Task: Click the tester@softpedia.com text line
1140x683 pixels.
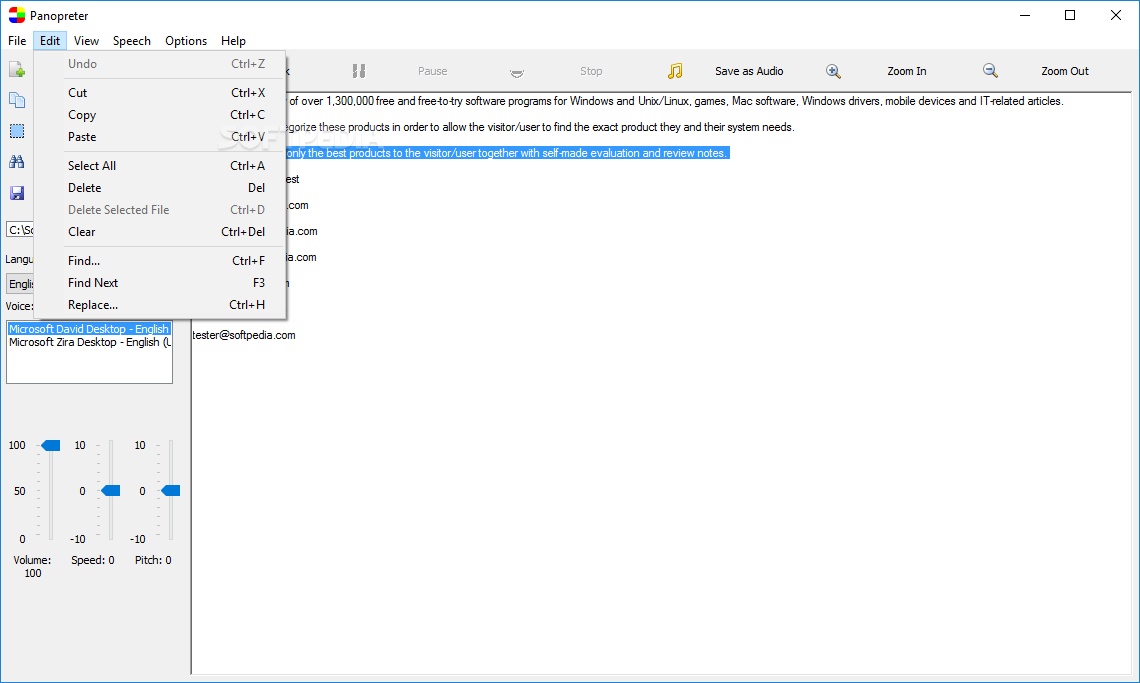Action: 244,335
